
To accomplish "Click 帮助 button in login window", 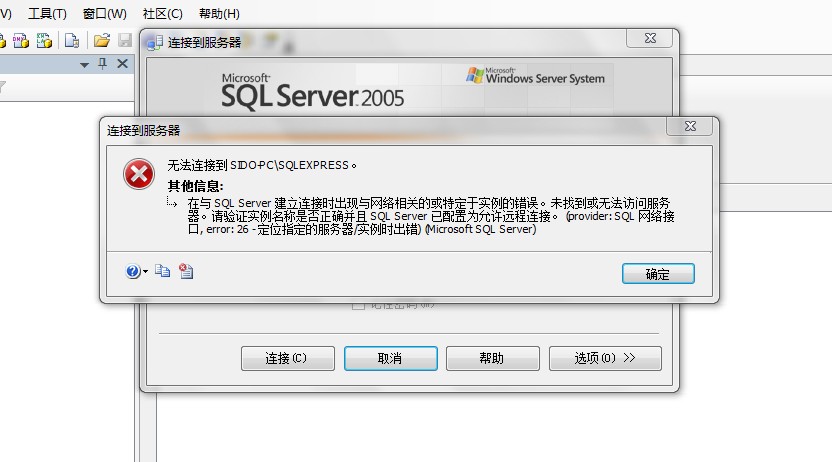I will tap(492, 358).
